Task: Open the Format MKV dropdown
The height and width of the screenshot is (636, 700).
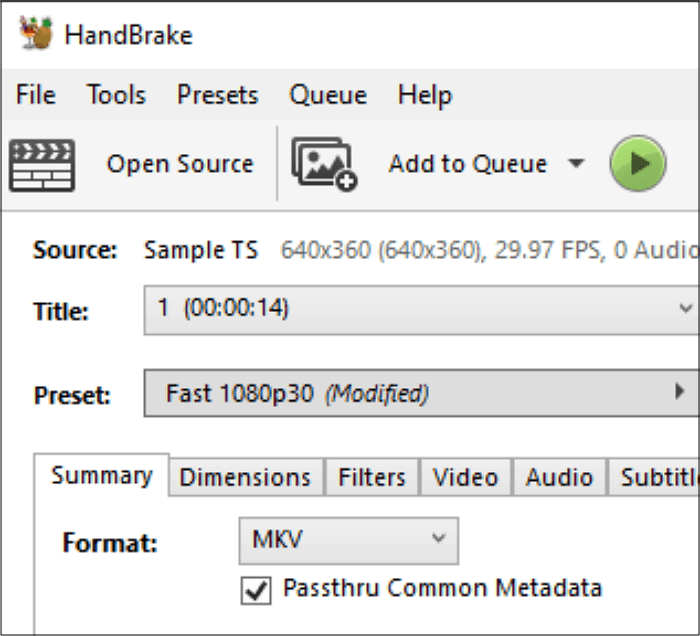Action: click(348, 540)
